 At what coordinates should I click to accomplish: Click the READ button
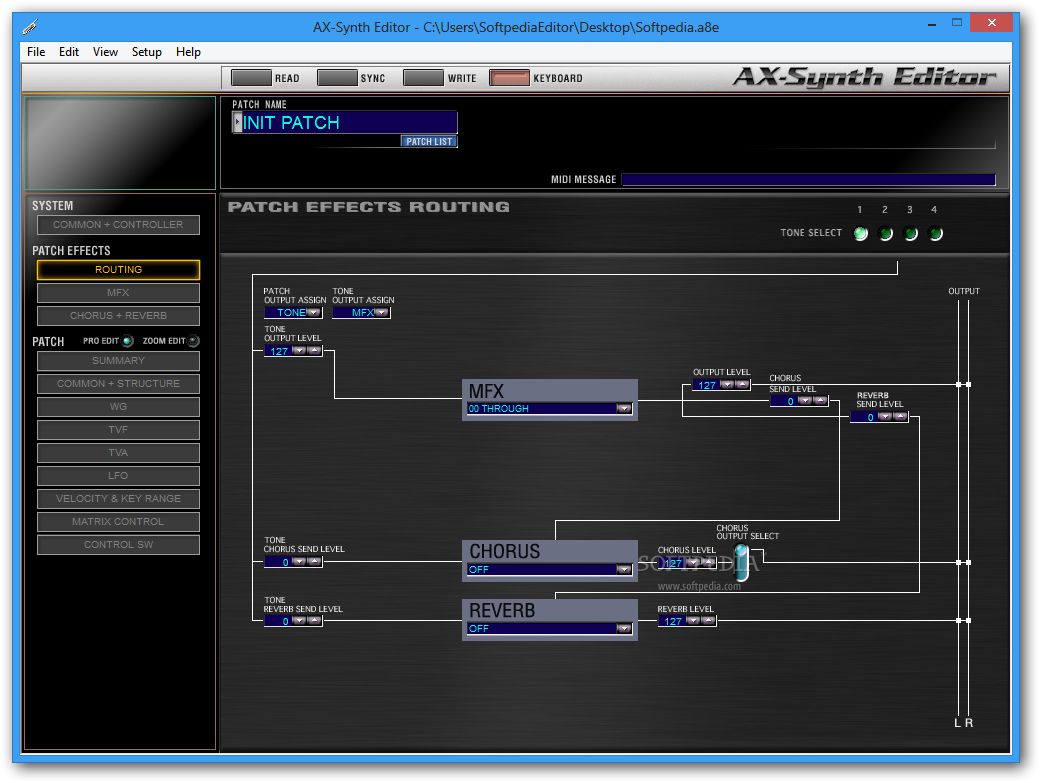click(251, 78)
